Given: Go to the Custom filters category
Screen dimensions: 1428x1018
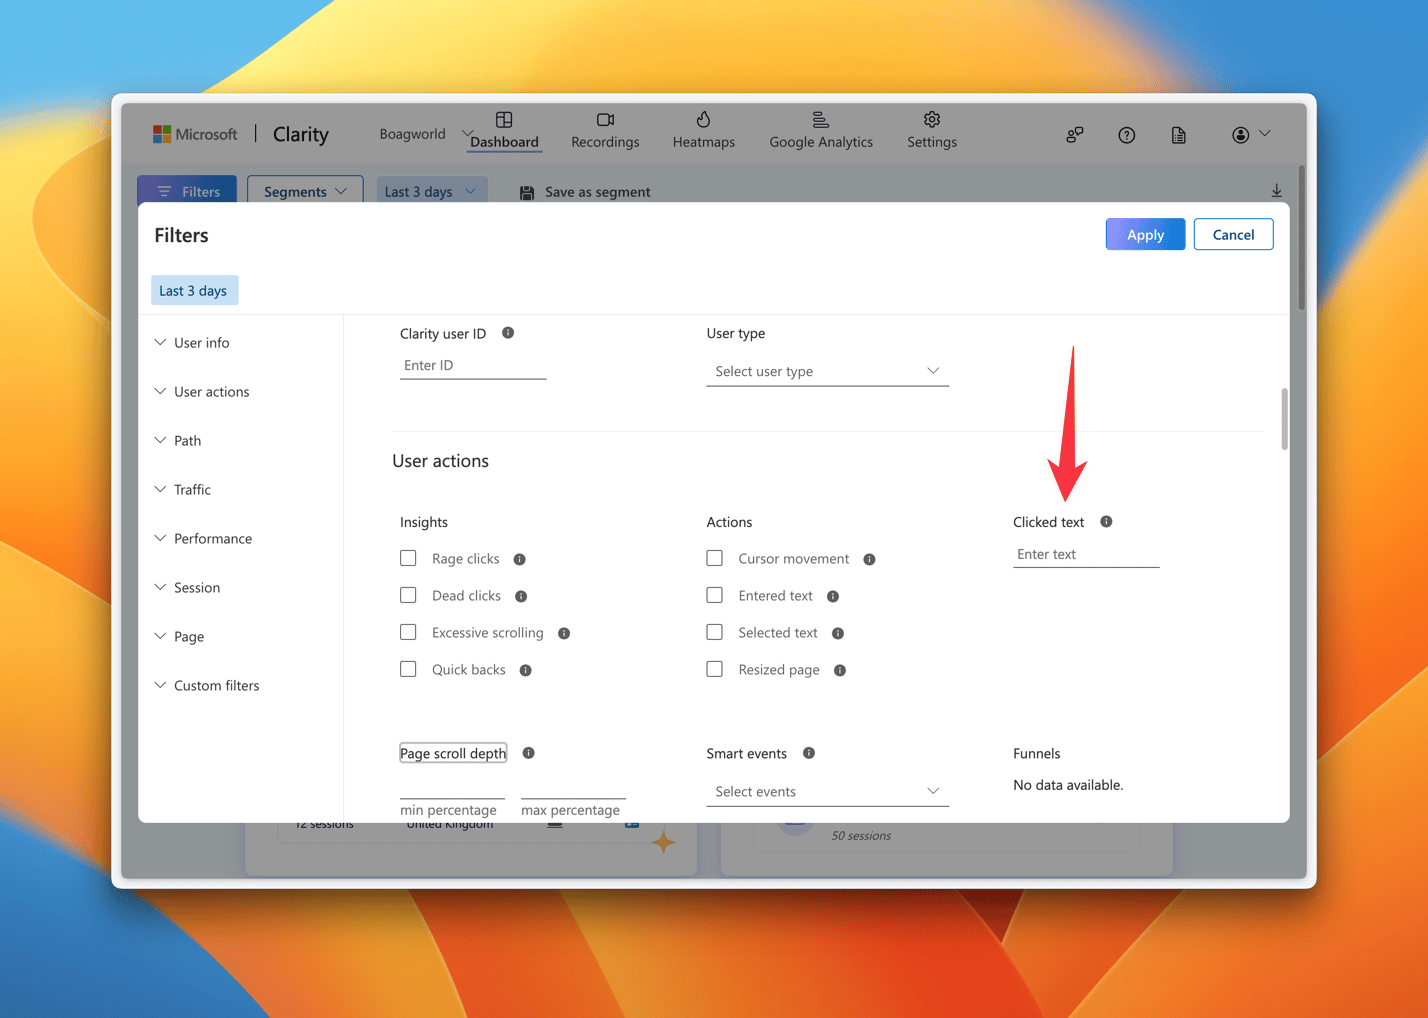Looking at the screenshot, I should pos(216,685).
